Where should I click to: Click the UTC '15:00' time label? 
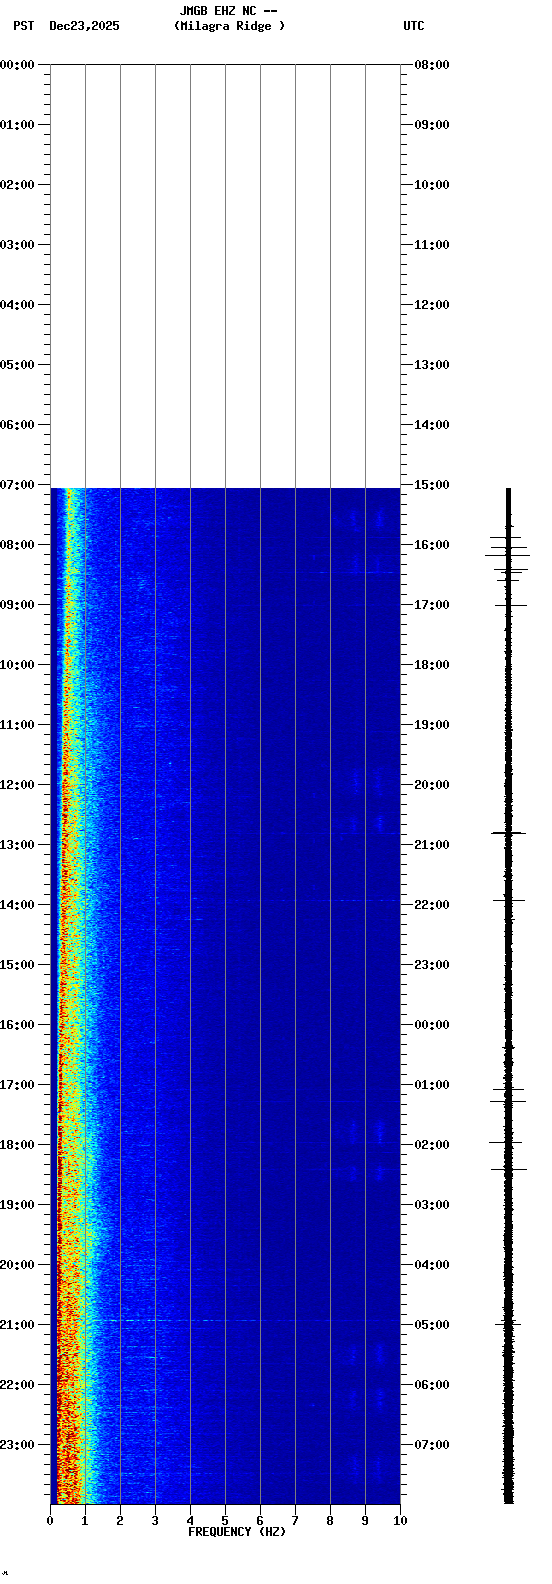coord(432,485)
